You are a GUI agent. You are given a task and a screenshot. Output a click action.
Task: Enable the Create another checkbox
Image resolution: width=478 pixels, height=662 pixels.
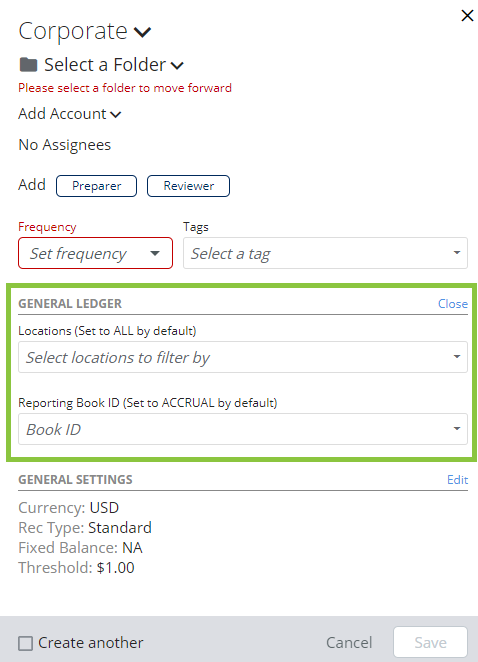pos(25,643)
